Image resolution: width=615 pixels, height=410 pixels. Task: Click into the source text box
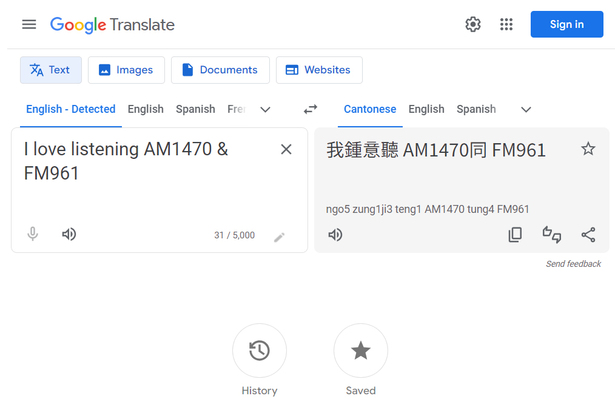pos(145,161)
